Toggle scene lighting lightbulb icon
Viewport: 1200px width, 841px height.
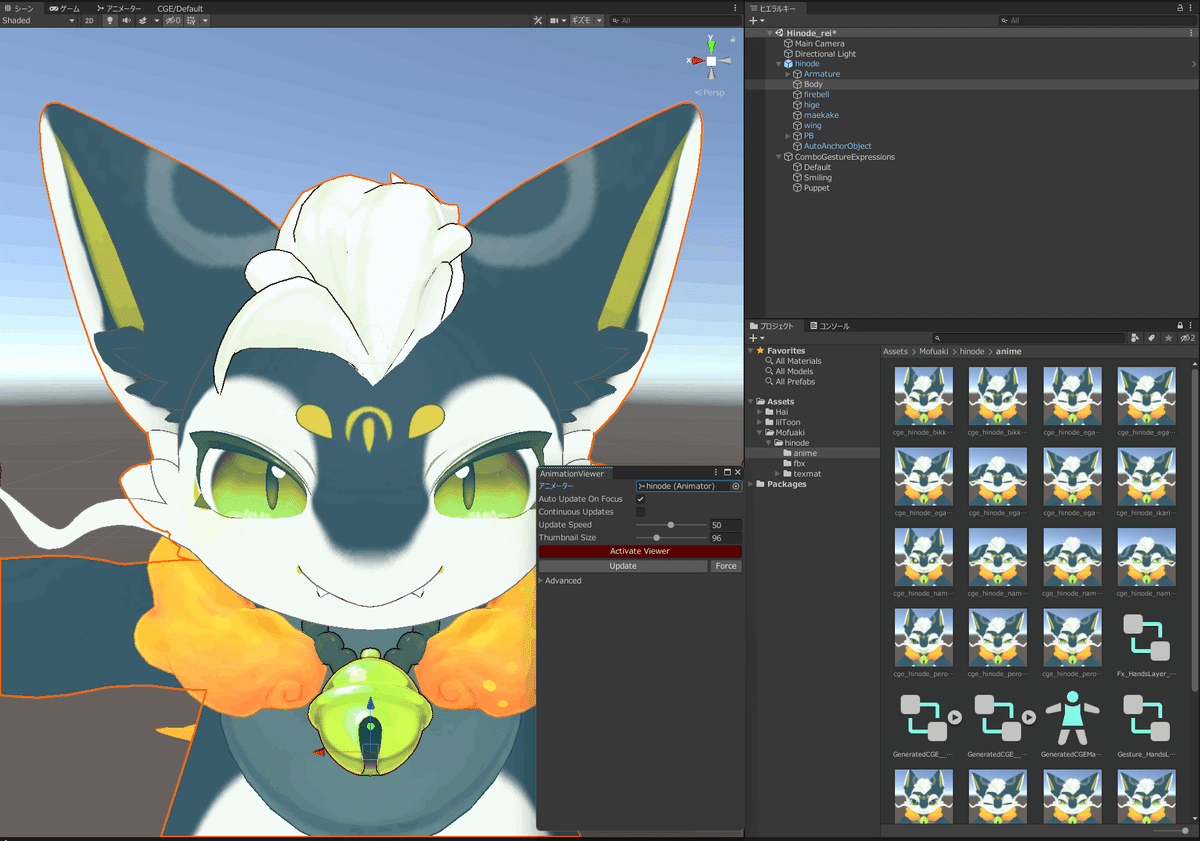[110, 20]
